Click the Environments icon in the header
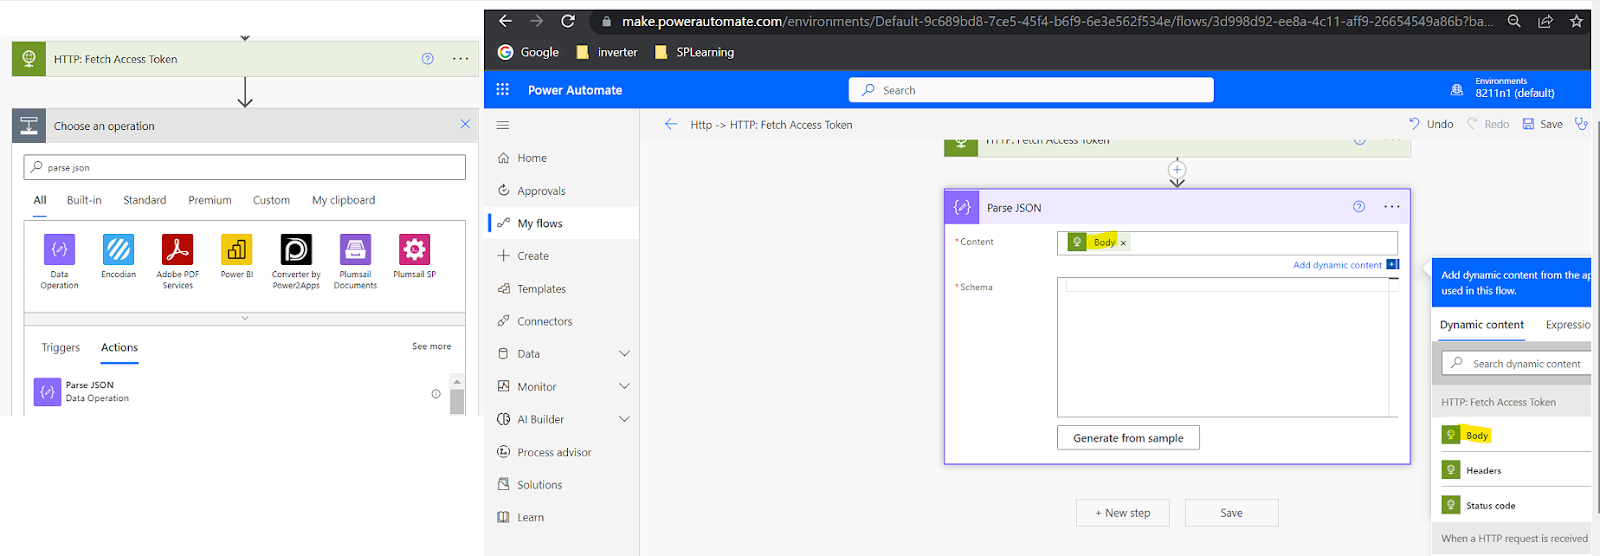The width and height of the screenshot is (1600, 556). click(x=1457, y=89)
